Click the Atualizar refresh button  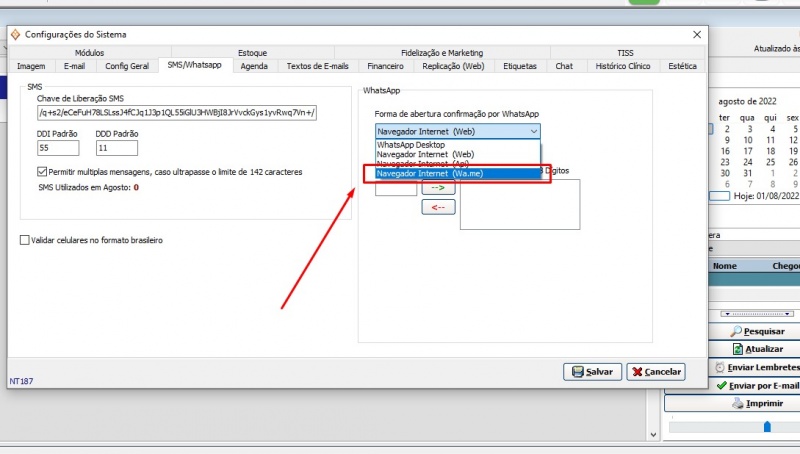pos(757,349)
